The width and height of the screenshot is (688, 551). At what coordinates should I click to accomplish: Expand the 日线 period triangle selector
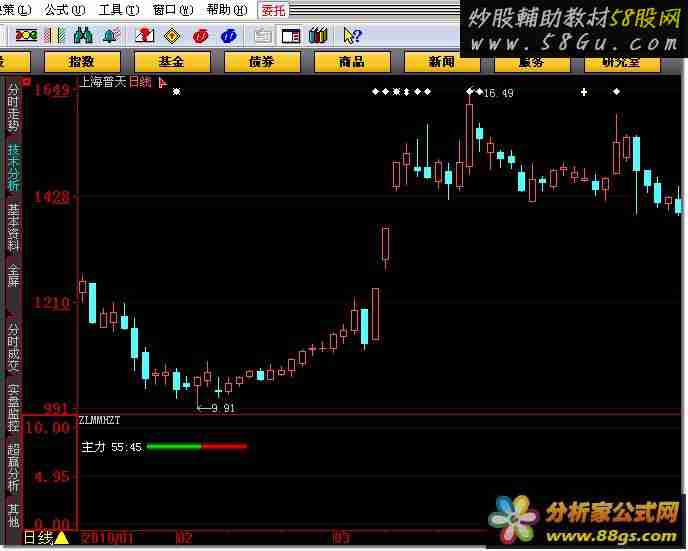pos(61,538)
